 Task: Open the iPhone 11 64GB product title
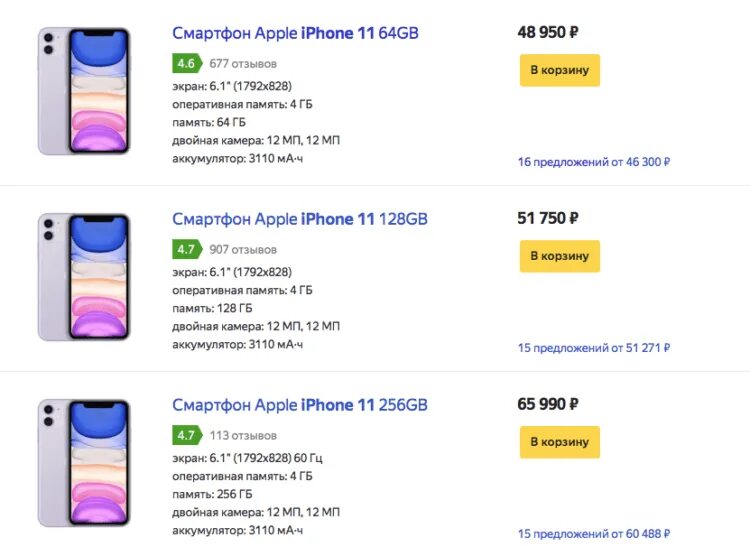tap(295, 33)
